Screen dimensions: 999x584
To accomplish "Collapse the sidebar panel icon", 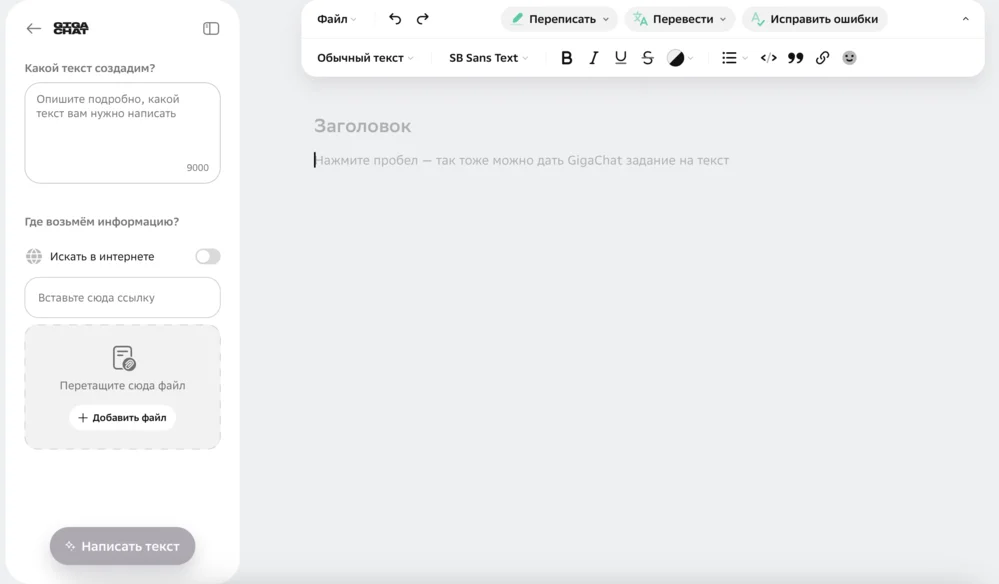I will pos(211,29).
